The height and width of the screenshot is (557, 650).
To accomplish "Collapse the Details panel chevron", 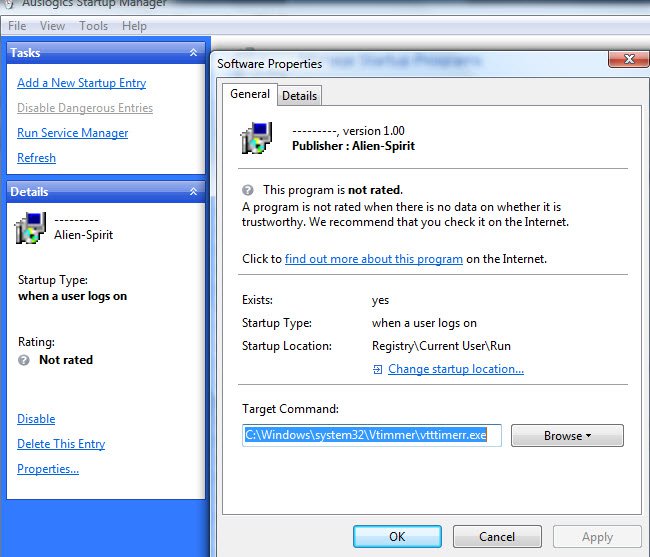I will (193, 191).
